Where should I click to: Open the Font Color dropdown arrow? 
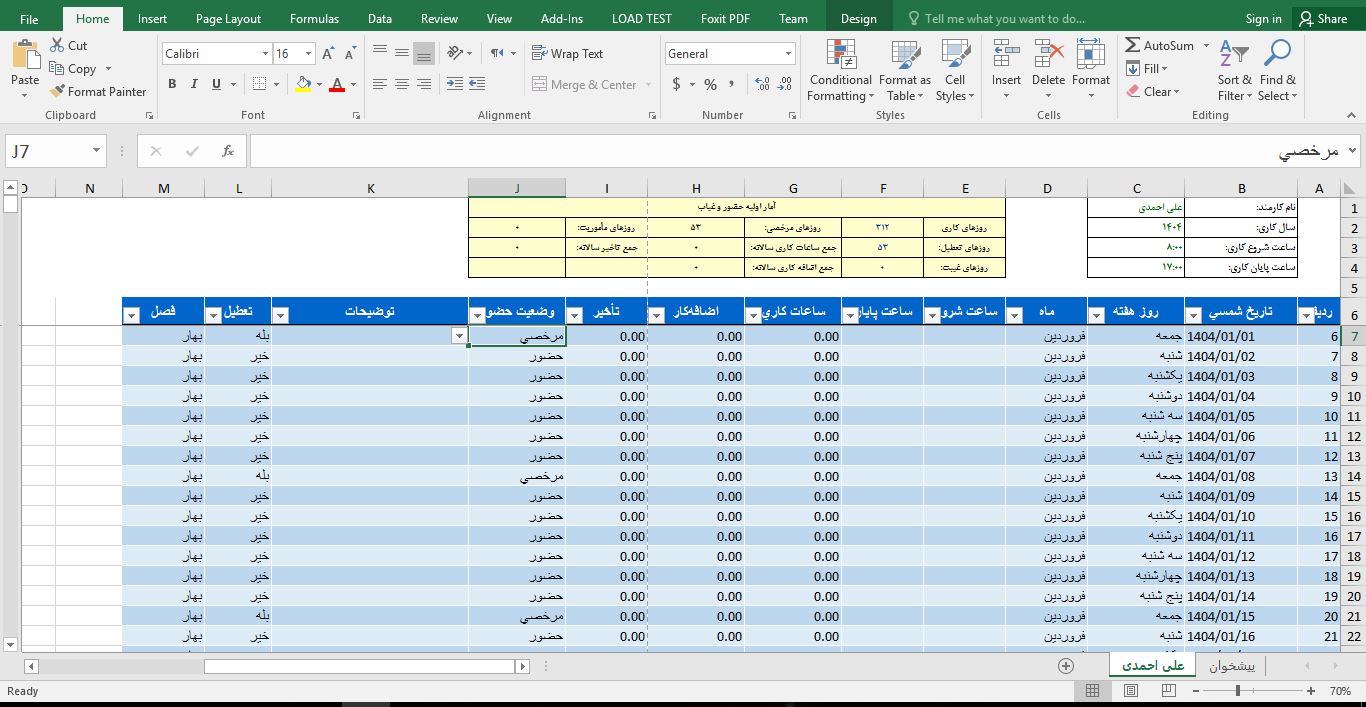[354, 85]
